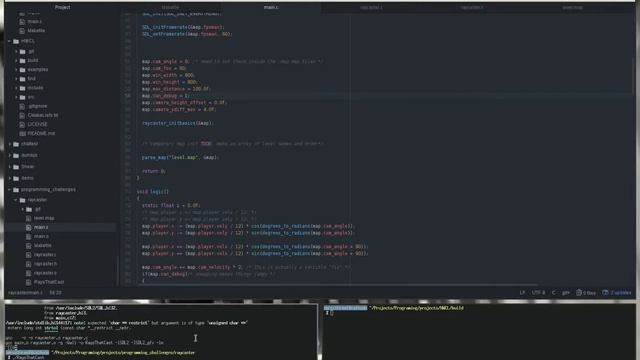The width and height of the screenshot is (640, 360).
Task: Collapse the programming_challenges folder chevron
Action: (x=10, y=190)
